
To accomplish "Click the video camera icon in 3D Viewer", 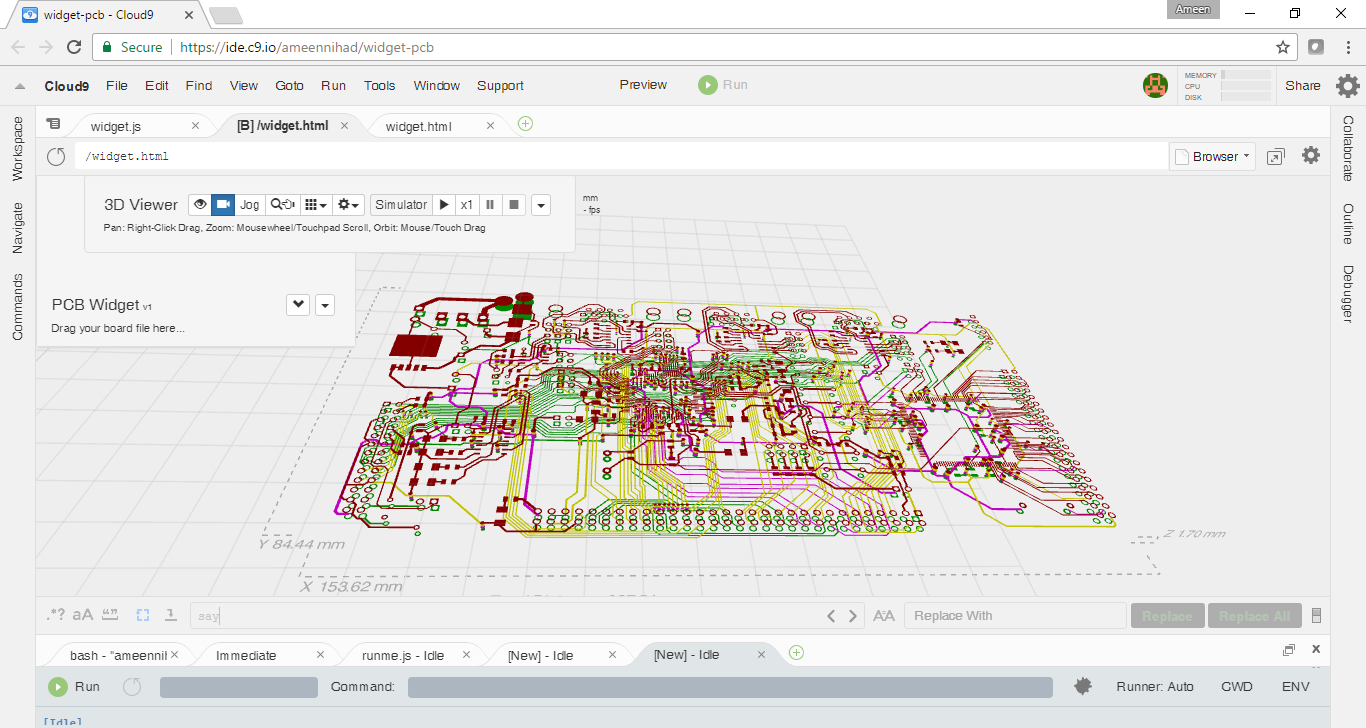I will coord(223,205).
